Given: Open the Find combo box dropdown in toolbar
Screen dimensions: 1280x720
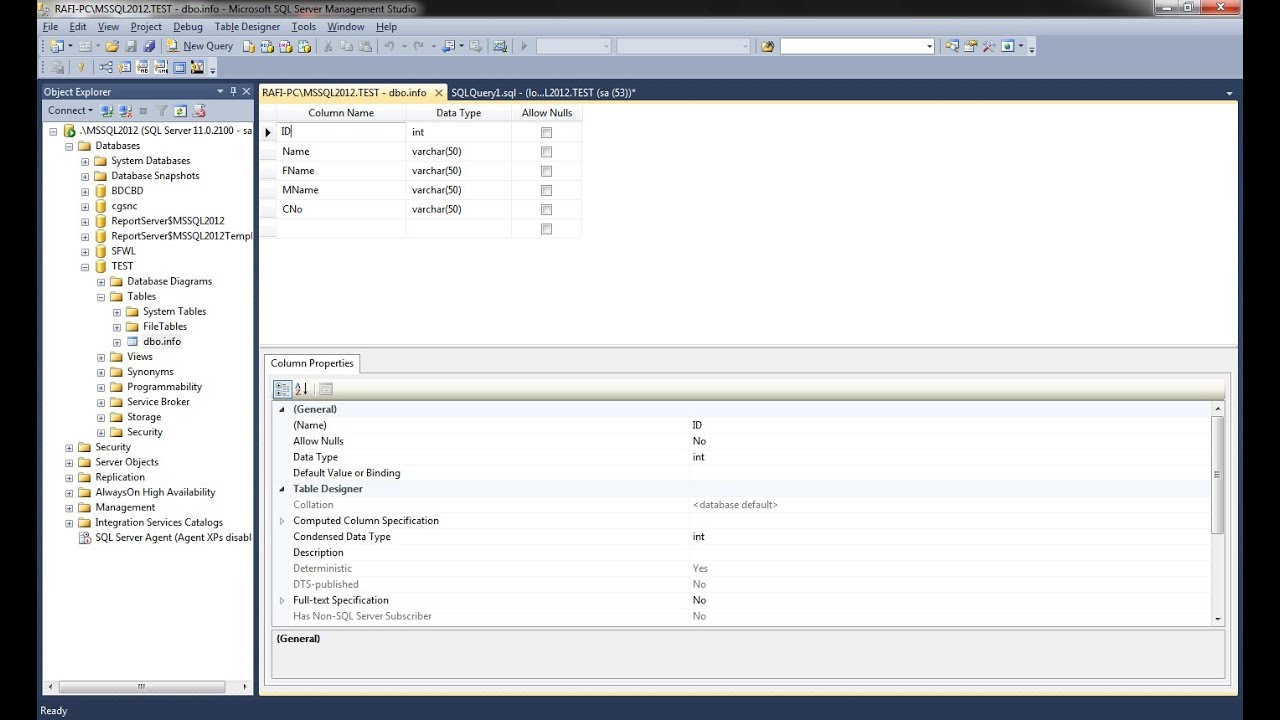Looking at the screenshot, I should (x=929, y=46).
